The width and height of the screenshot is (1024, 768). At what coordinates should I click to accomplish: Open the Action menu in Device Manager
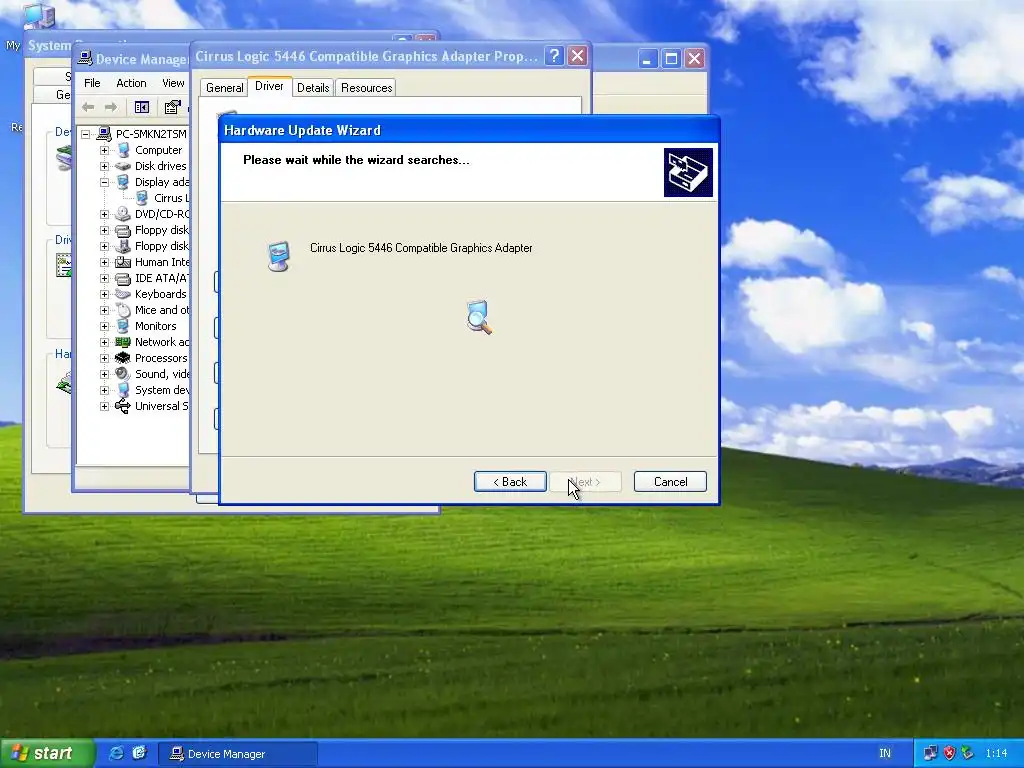point(131,83)
